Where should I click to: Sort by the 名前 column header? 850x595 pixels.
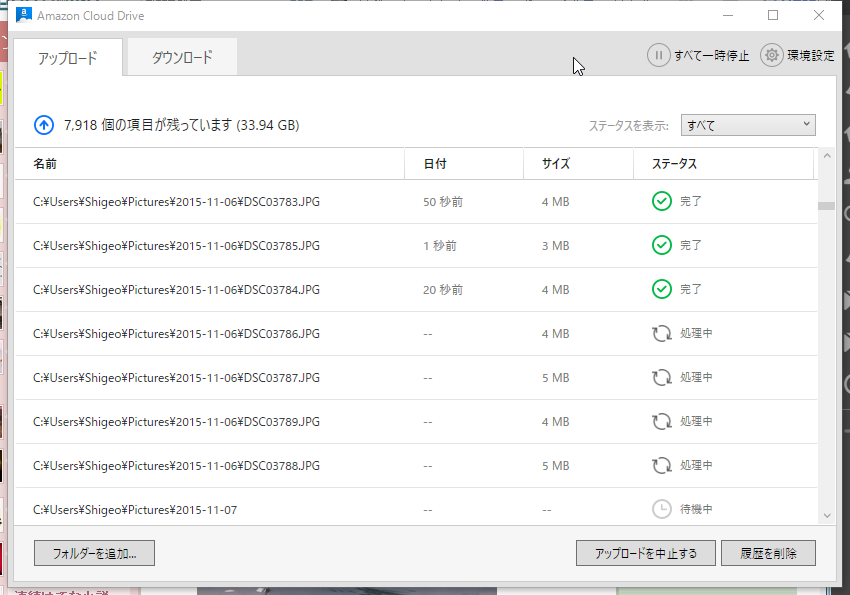209,164
